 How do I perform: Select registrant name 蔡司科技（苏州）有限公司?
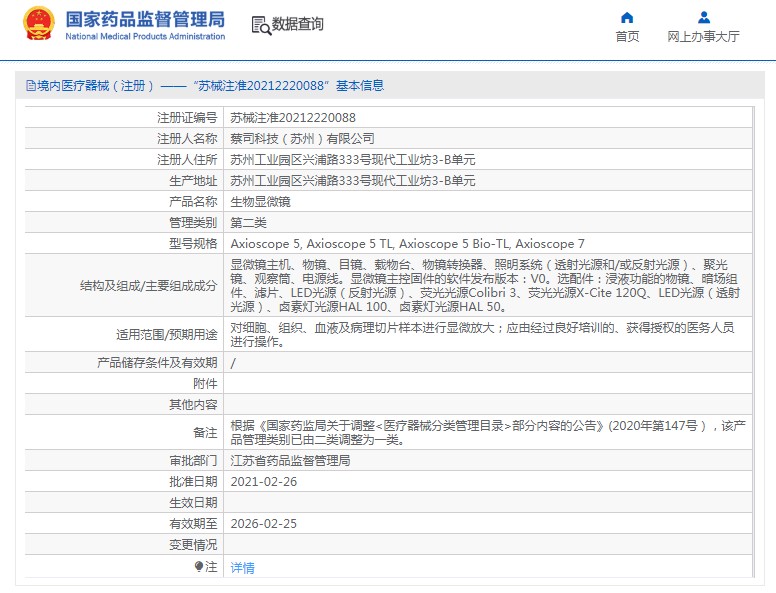point(302,139)
